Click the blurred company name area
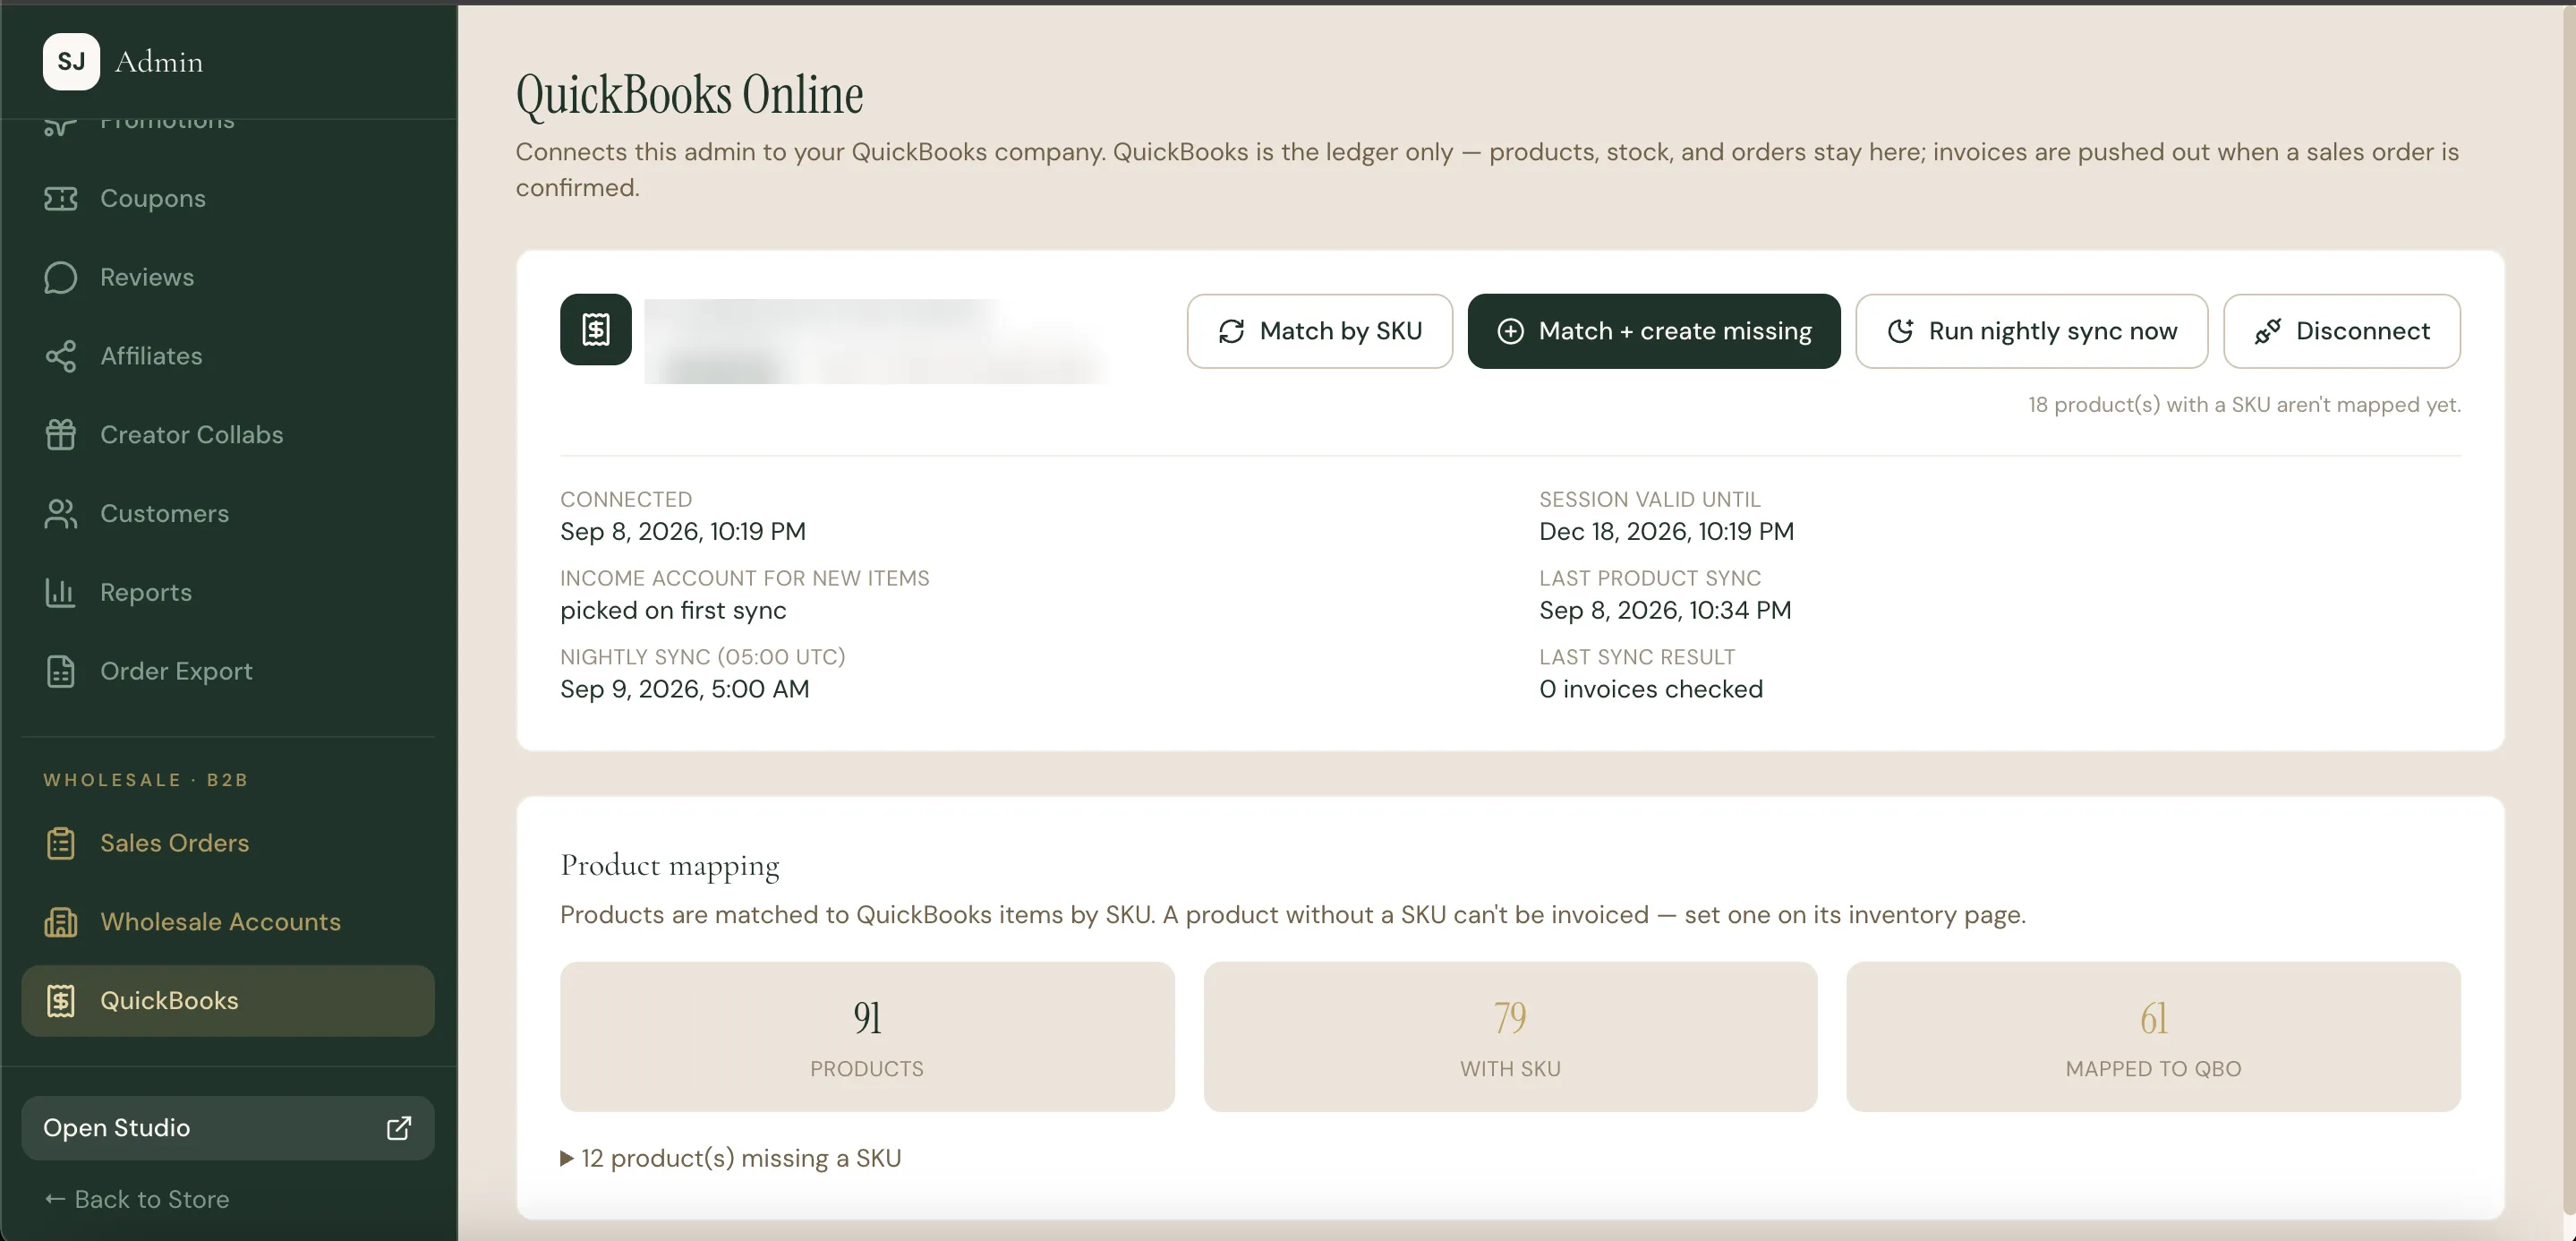 pyautogui.click(x=875, y=341)
